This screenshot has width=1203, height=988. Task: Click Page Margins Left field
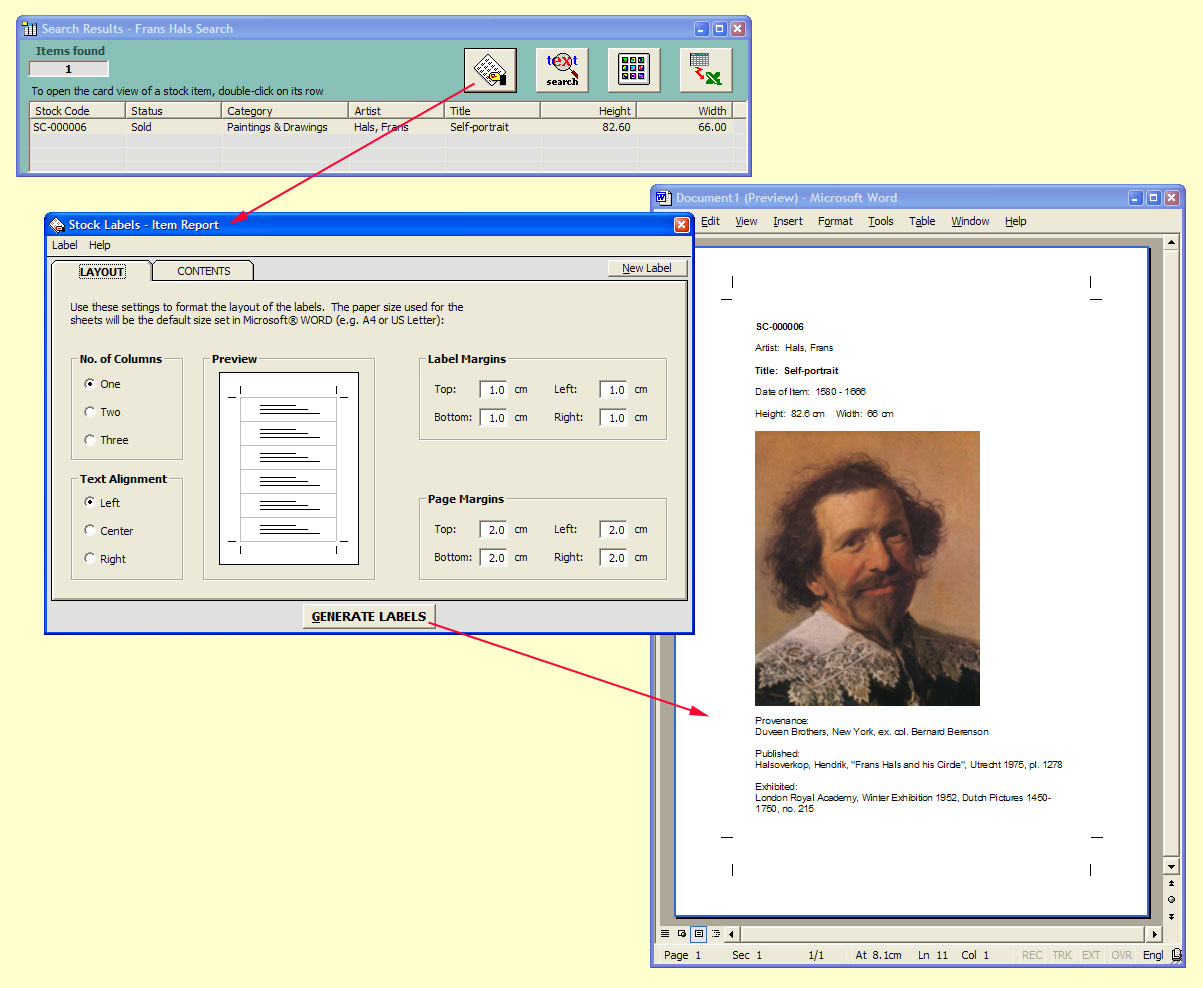[x=614, y=530]
